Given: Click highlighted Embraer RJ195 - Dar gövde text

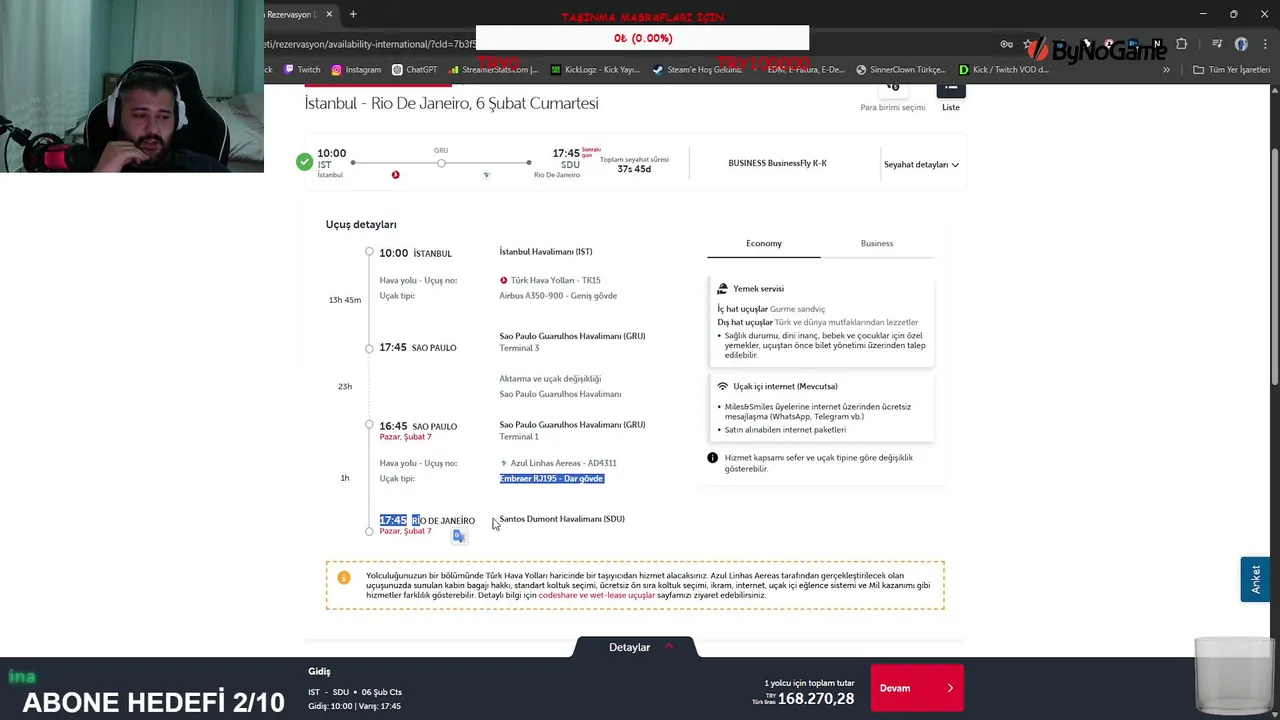Looking at the screenshot, I should tap(552, 478).
